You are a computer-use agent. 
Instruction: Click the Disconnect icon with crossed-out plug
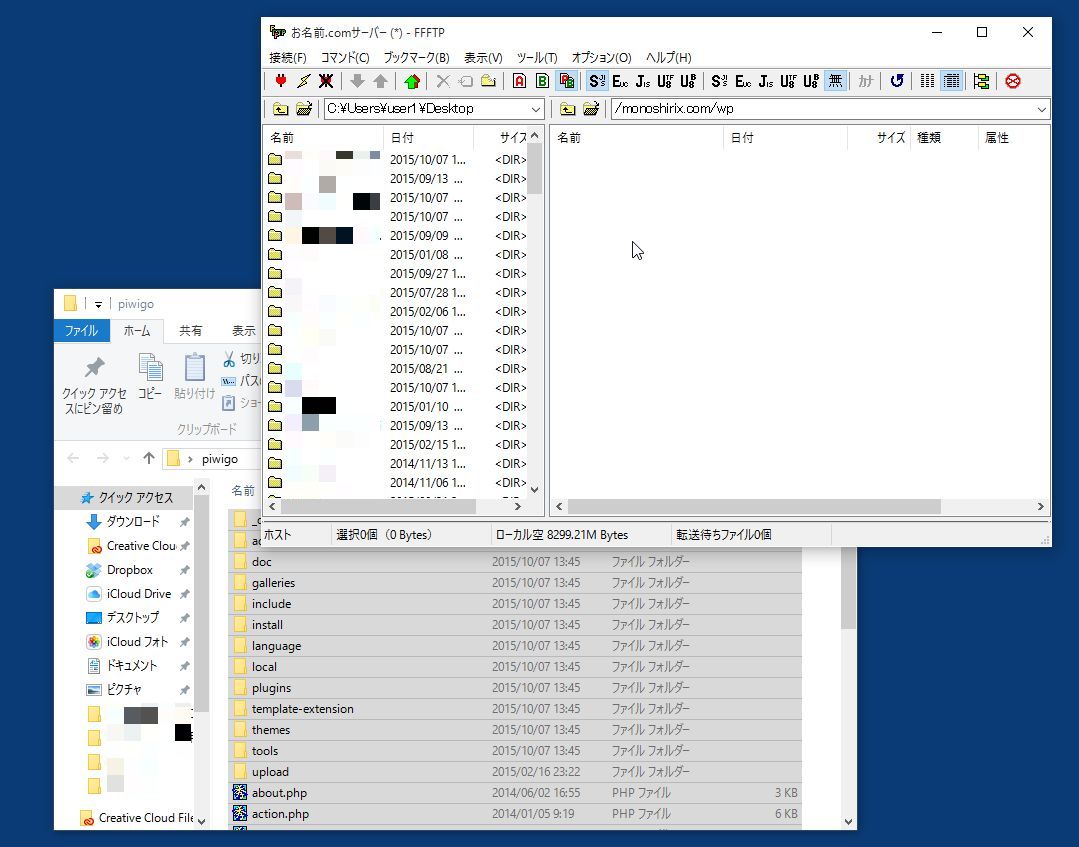(x=326, y=81)
